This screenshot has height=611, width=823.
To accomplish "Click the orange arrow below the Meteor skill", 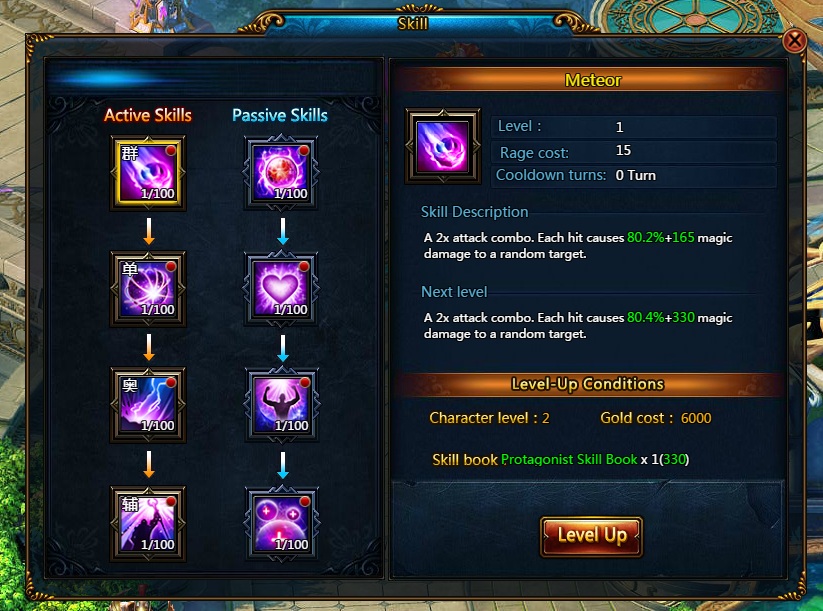I will coord(149,231).
